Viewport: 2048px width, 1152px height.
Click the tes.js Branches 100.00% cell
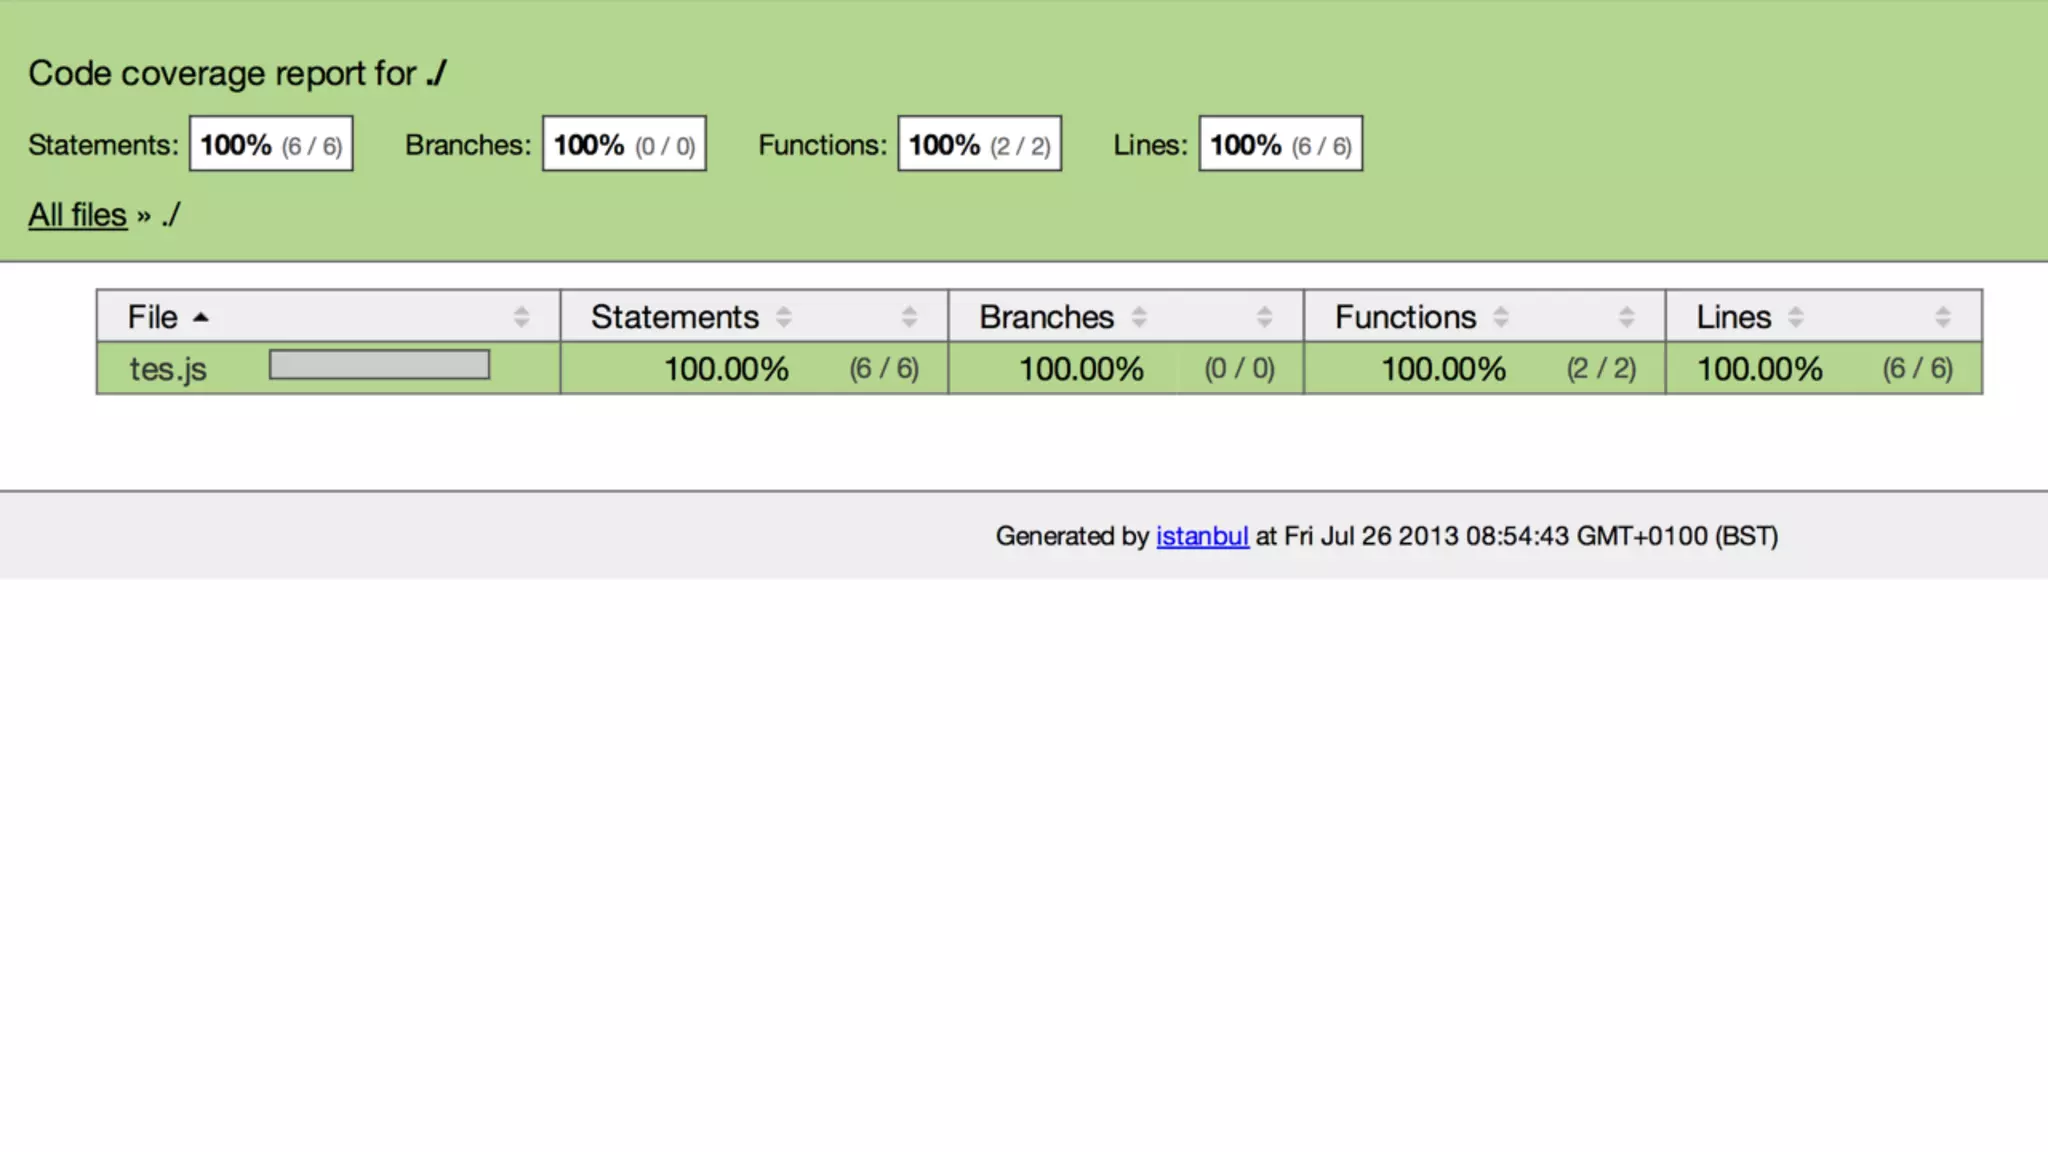pyautogui.click(x=1081, y=369)
